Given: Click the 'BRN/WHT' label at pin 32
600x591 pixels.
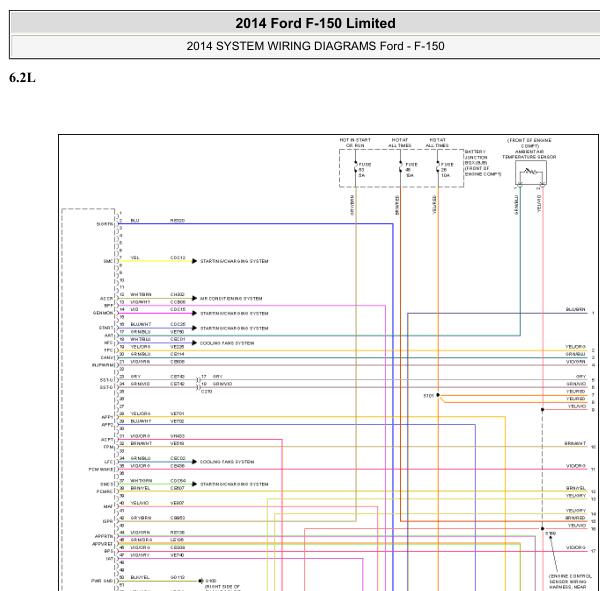Looking at the screenshot, I should tap(141, 443).
